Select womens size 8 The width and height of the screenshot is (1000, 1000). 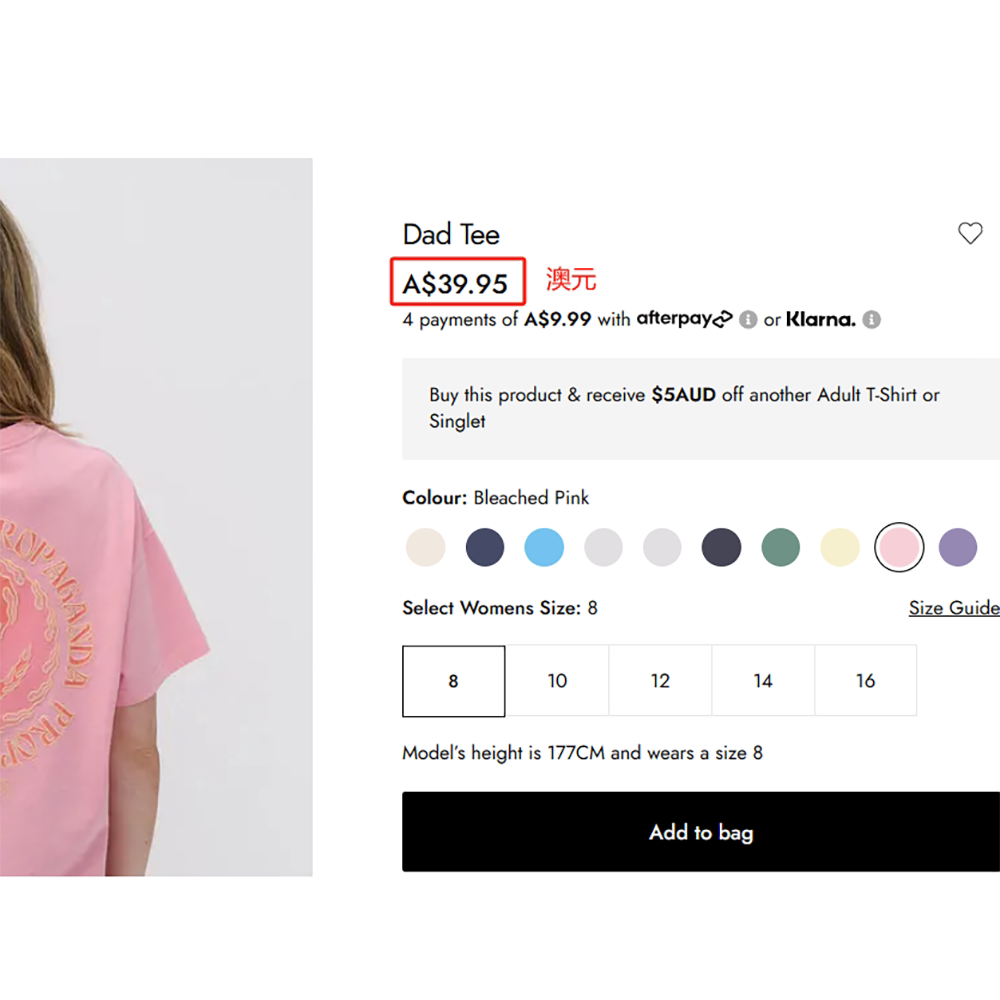pyautogui.click(x=453, y=681)
